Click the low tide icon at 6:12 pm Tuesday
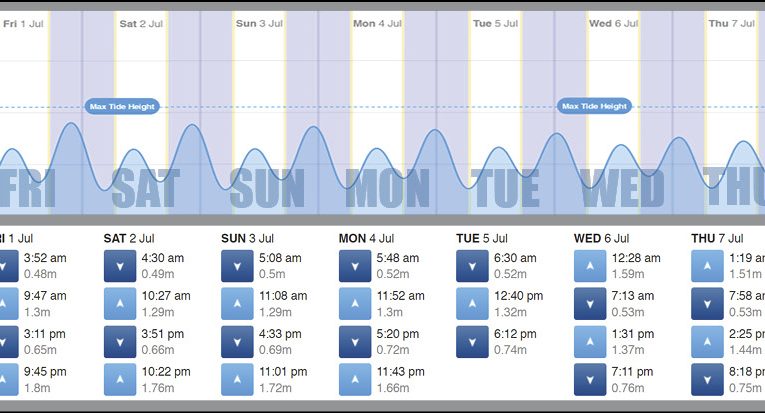The height and width of the screenshot is (413, 765). (x=472, y=341)
